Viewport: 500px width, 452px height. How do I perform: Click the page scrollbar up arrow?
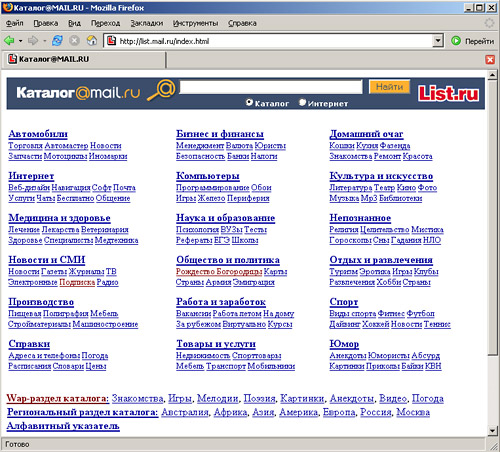point(493,75)
